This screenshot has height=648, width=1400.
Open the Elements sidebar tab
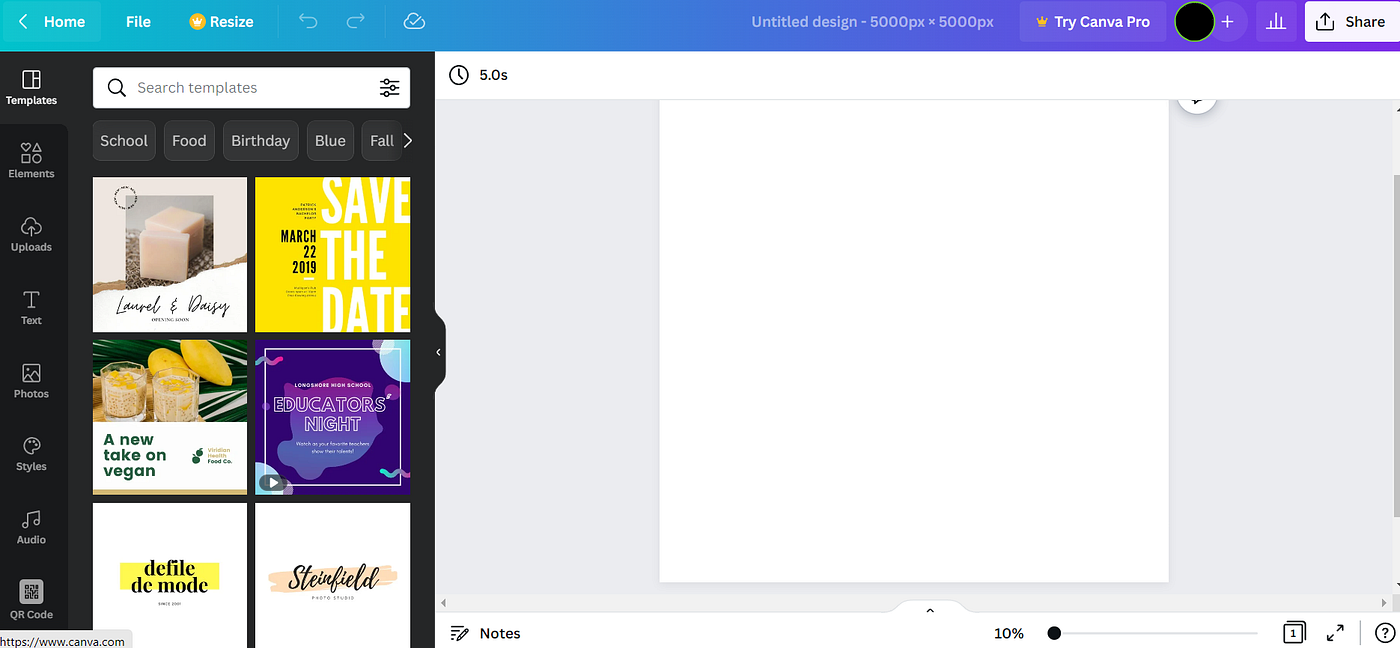point(32,160)
